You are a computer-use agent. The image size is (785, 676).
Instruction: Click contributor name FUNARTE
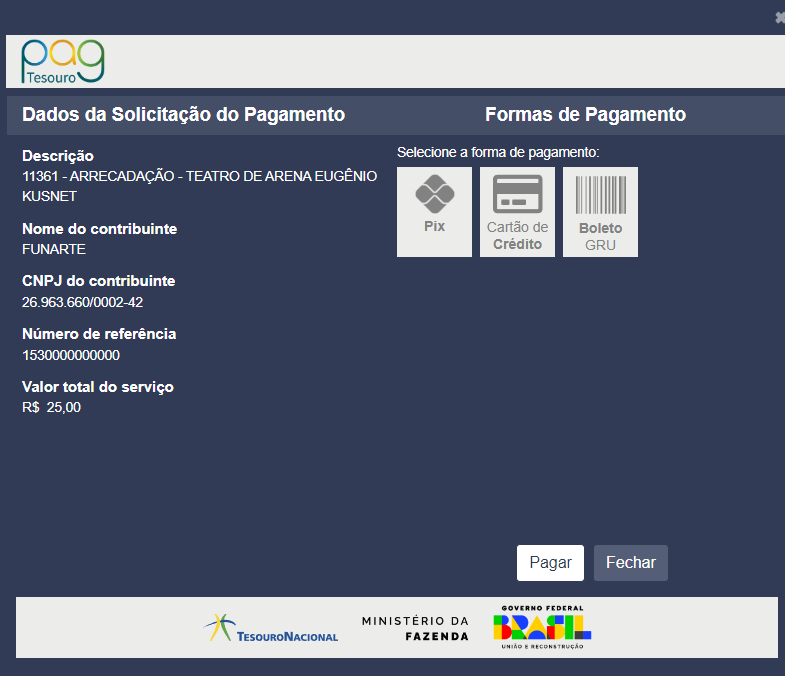tap(54, 249)
